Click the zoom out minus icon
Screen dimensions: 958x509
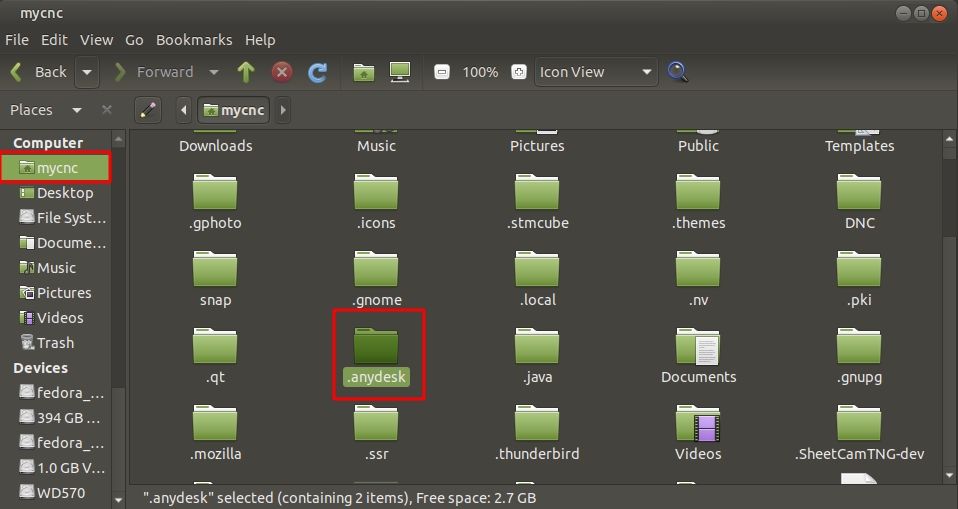click(442, 72)
